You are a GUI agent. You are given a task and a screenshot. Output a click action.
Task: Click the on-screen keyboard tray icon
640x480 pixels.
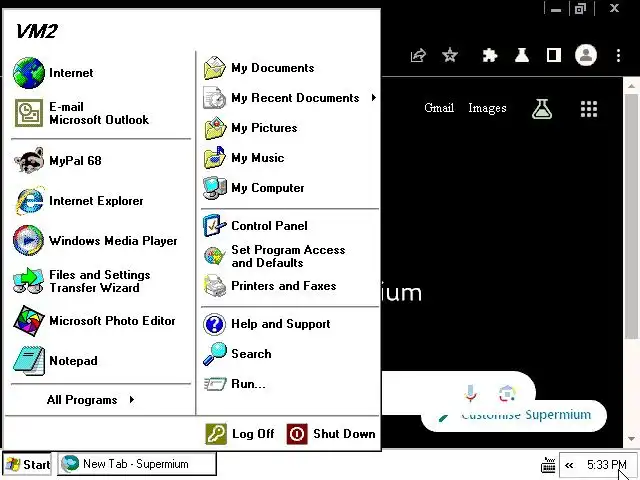[548, 464]
